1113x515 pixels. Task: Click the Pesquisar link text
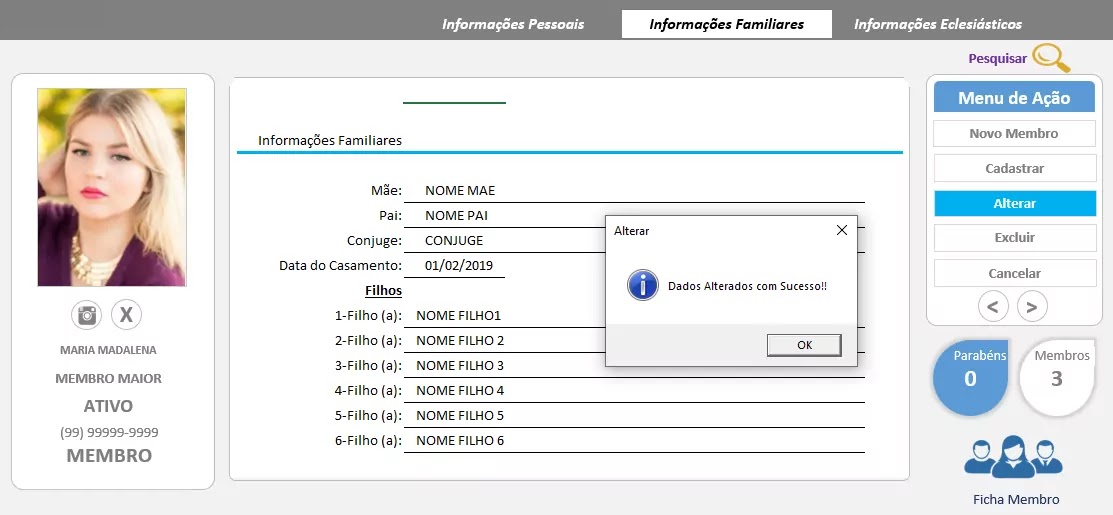coord(997,59)
